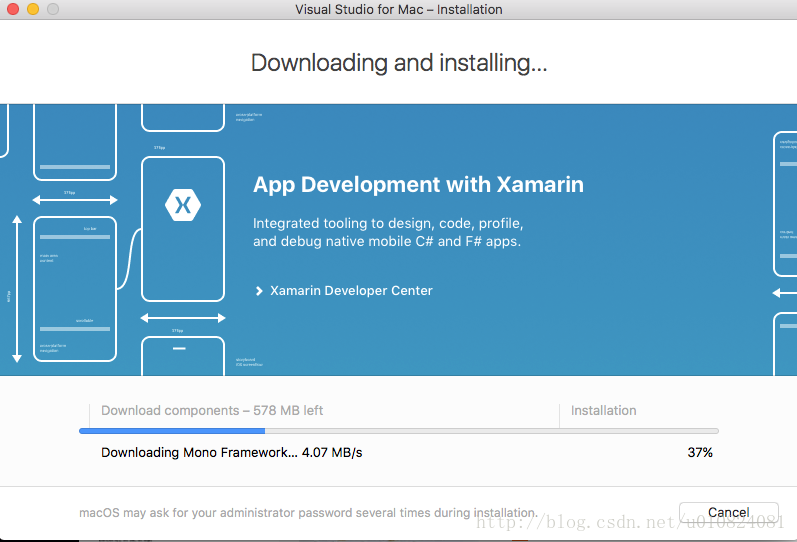Click the chevron beside Xamarin Developer Center
This screenshot has width=797, height=542.
coord(259,291)
